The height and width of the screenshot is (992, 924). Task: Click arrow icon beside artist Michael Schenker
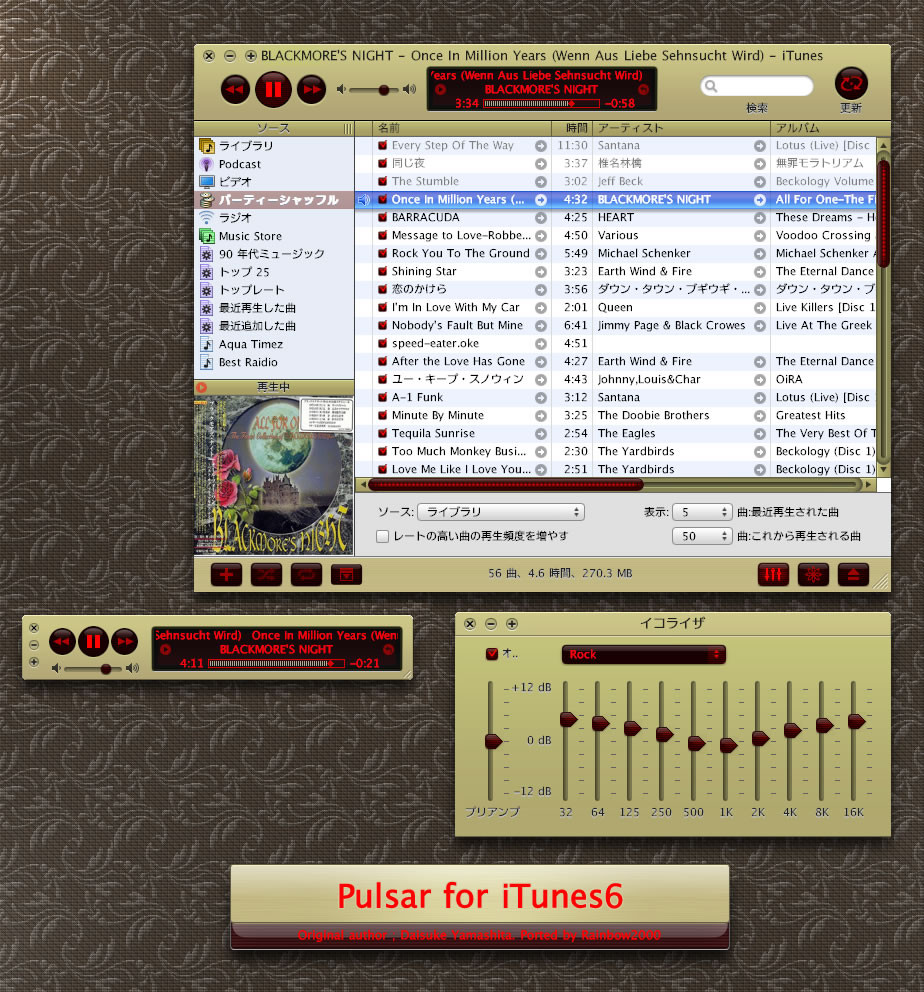(760, 254)
